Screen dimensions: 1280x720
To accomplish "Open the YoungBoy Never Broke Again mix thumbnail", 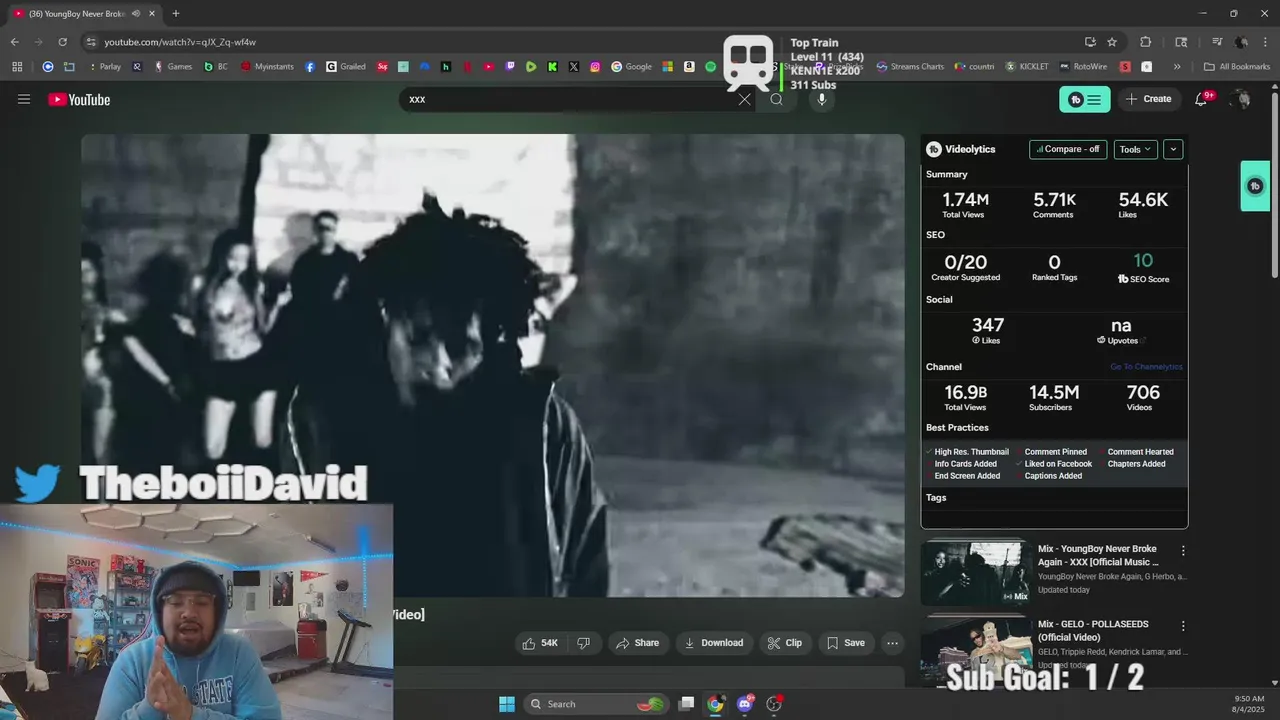I will (x=975, y=572).
